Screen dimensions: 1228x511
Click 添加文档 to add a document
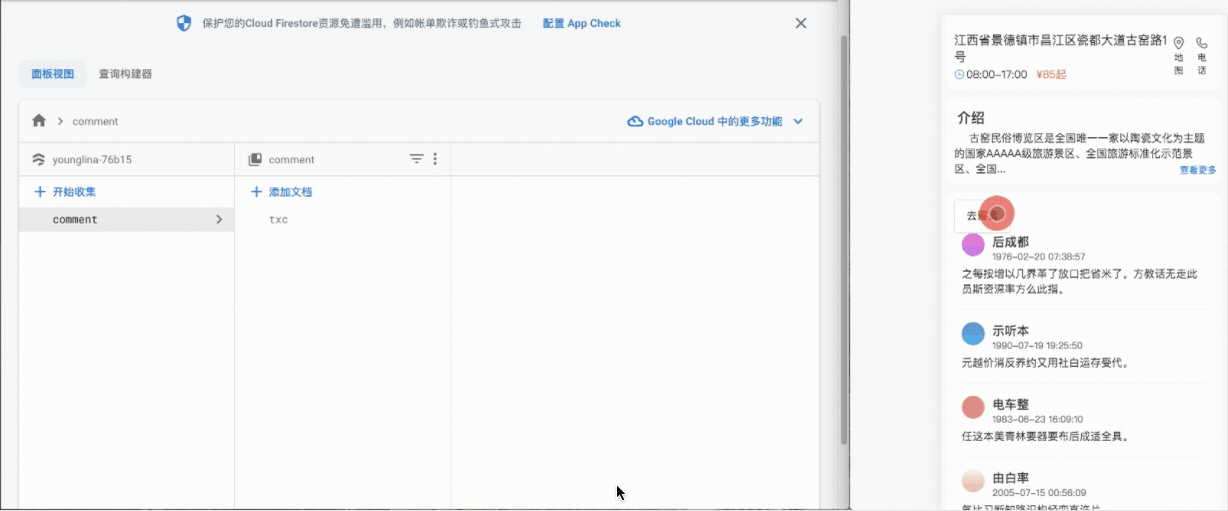pyautogui.click(x=282, y=191)
